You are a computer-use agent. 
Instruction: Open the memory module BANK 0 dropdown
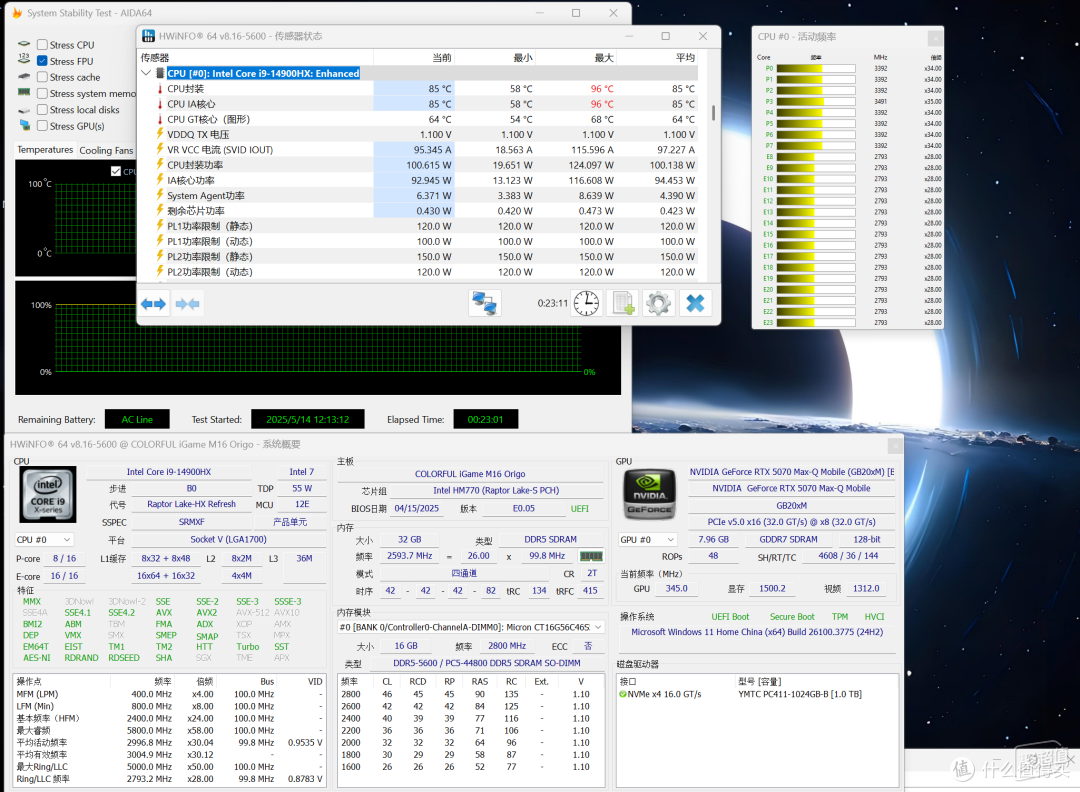click(471, 627)
